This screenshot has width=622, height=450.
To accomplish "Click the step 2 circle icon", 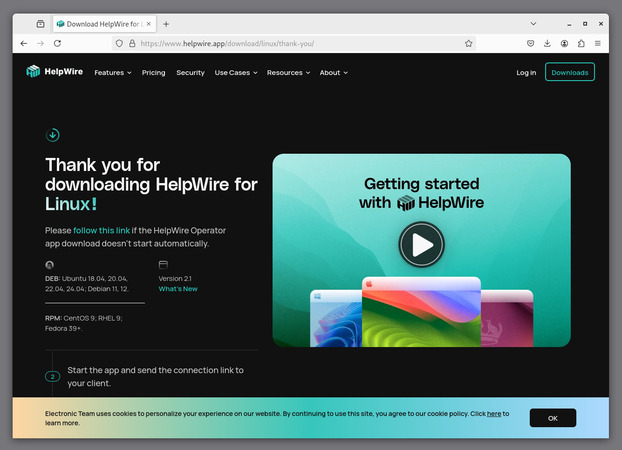I will (x=52, y=377).
